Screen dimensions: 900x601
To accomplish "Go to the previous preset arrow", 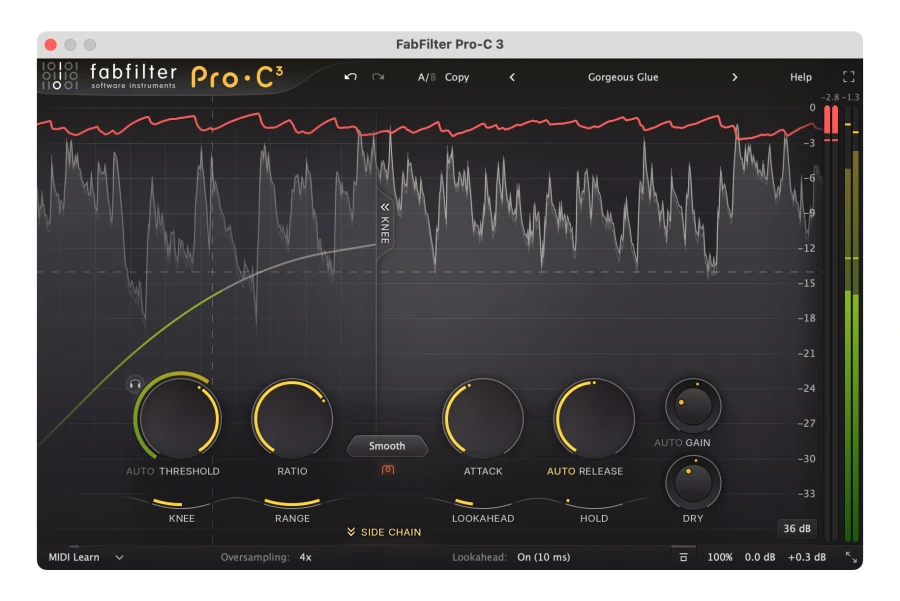I will click(512, 77).
